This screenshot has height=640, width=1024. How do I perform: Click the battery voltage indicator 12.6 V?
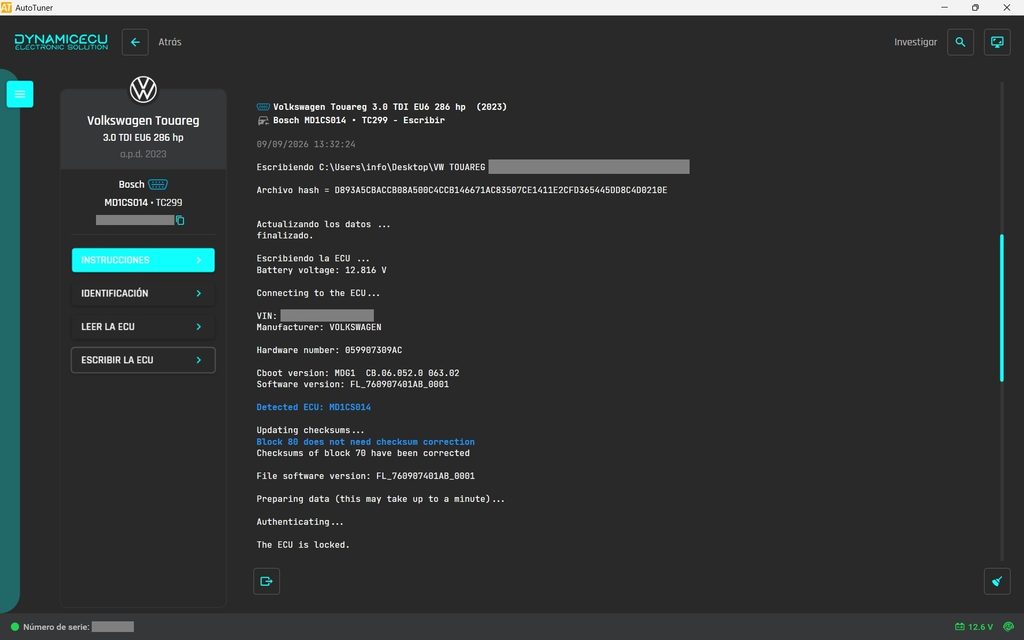974,627
